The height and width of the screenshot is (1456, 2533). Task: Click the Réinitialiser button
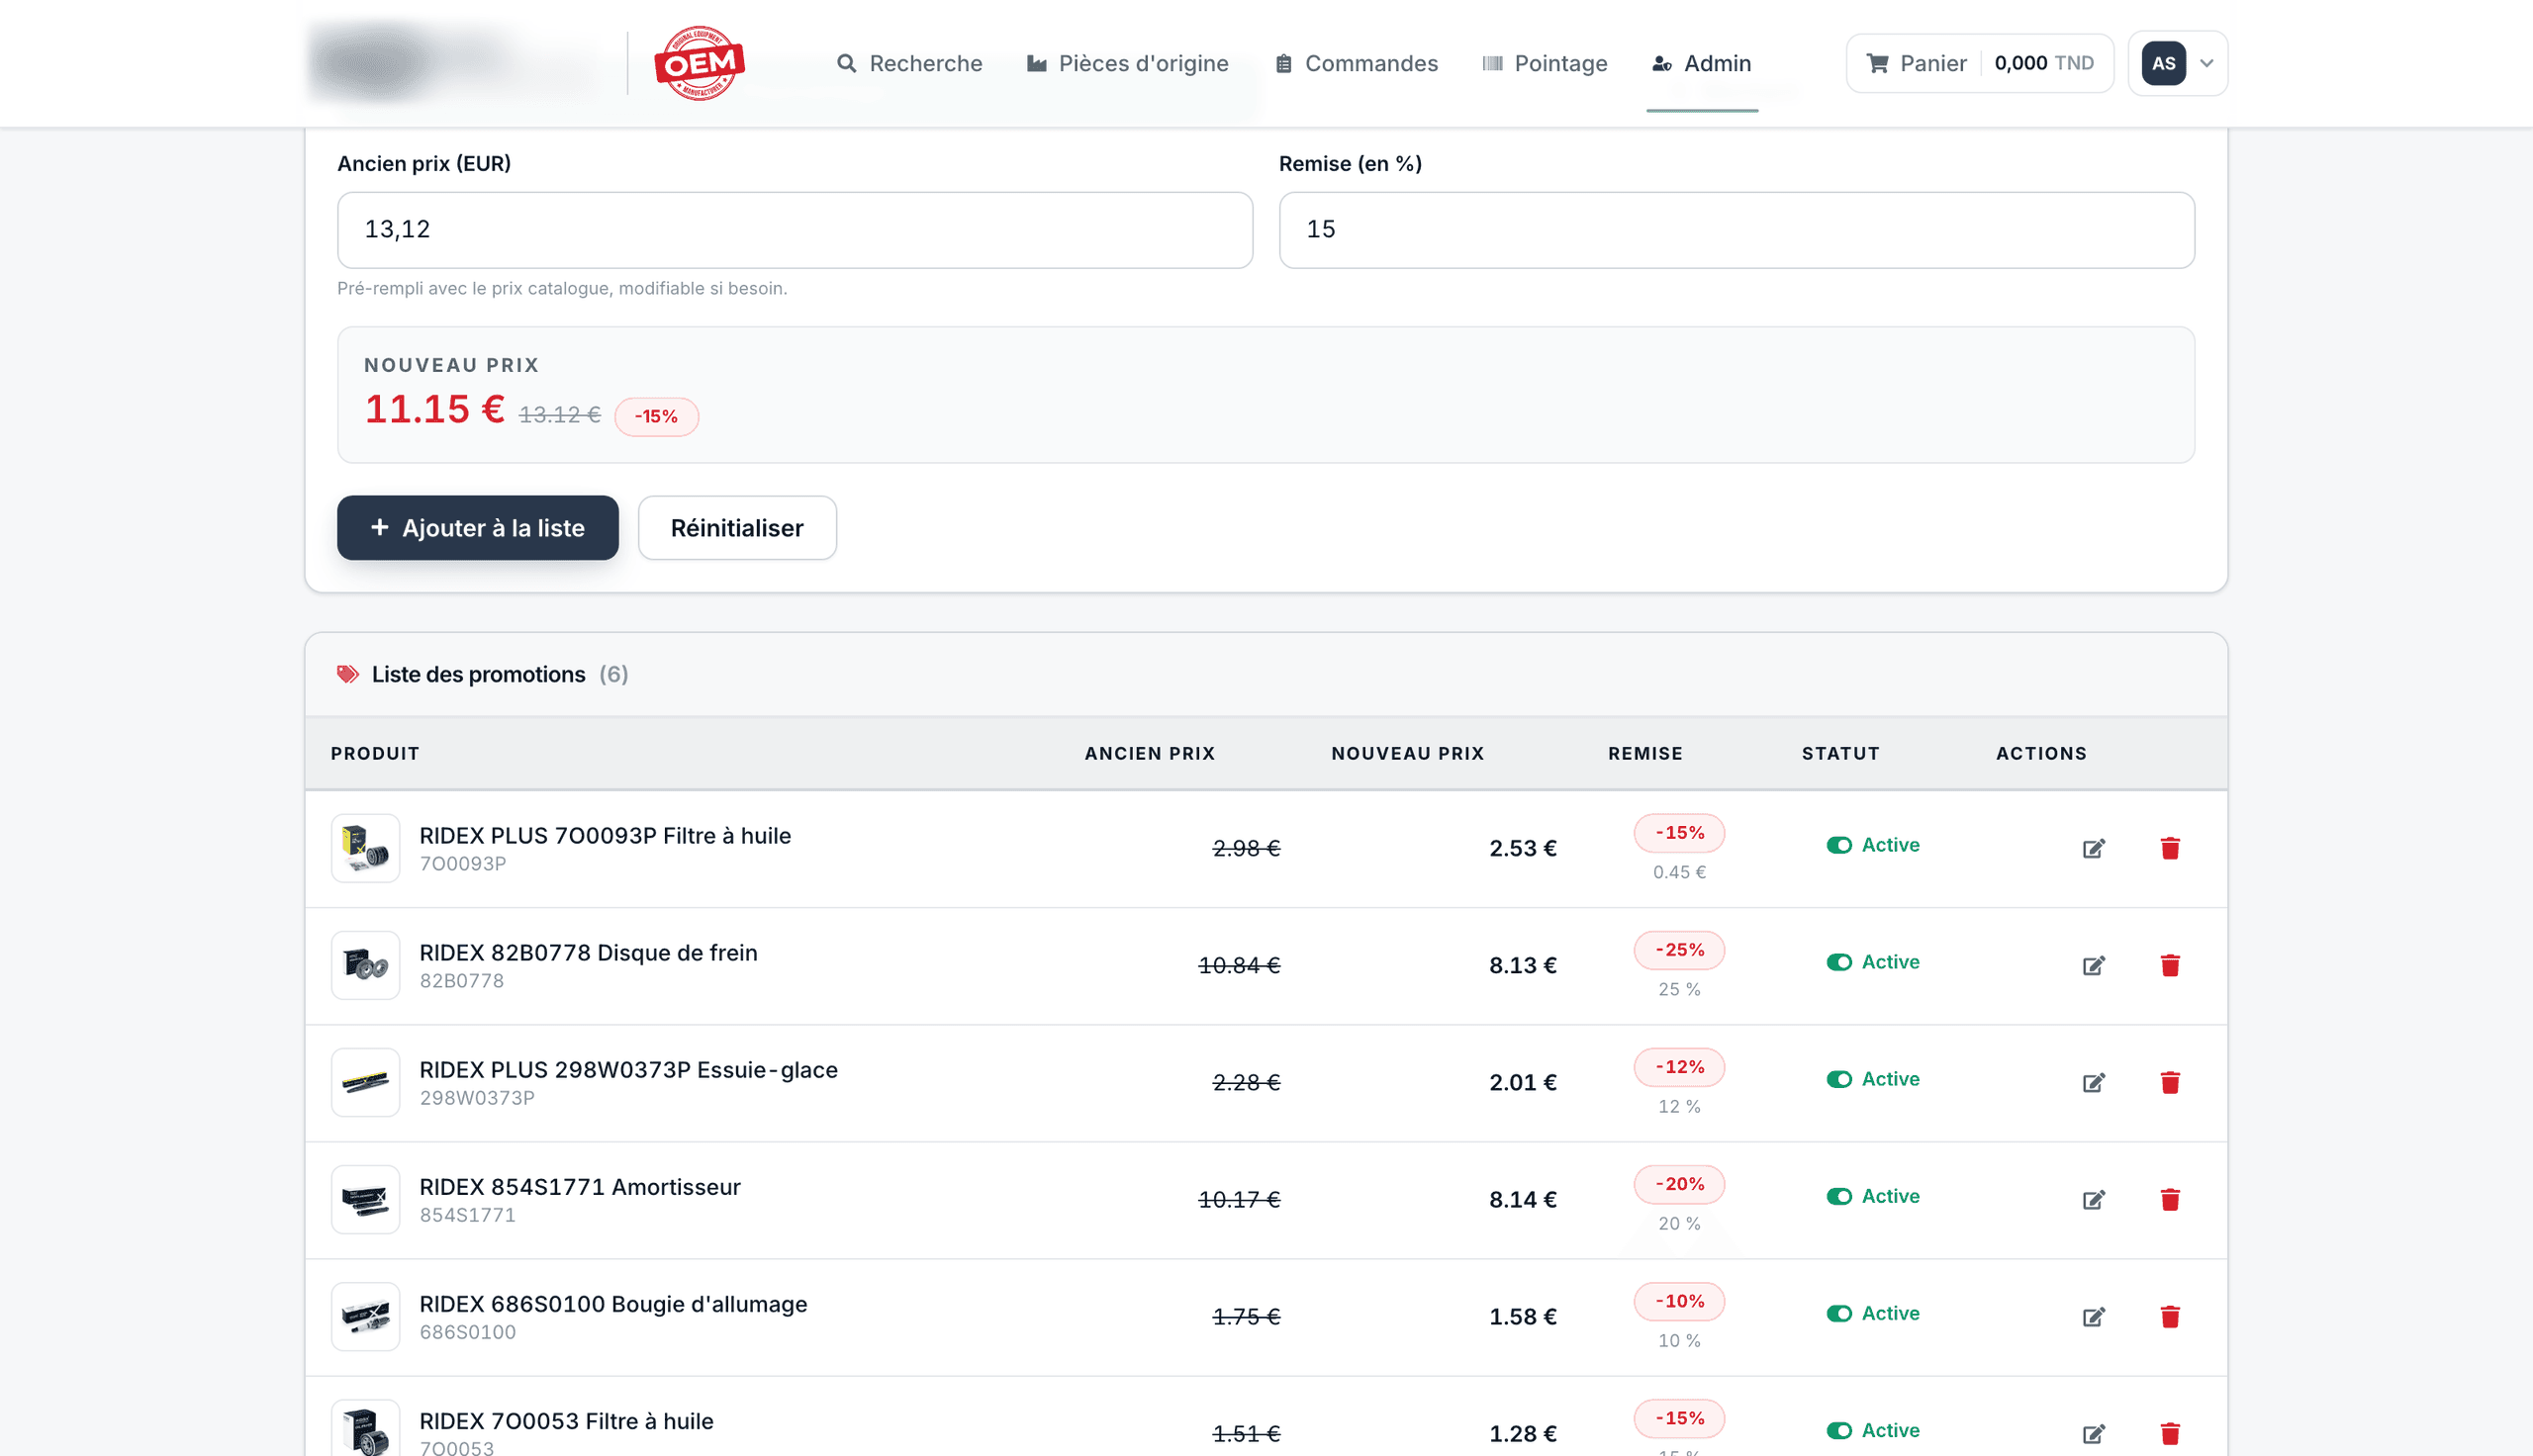(x=737, y=528)
